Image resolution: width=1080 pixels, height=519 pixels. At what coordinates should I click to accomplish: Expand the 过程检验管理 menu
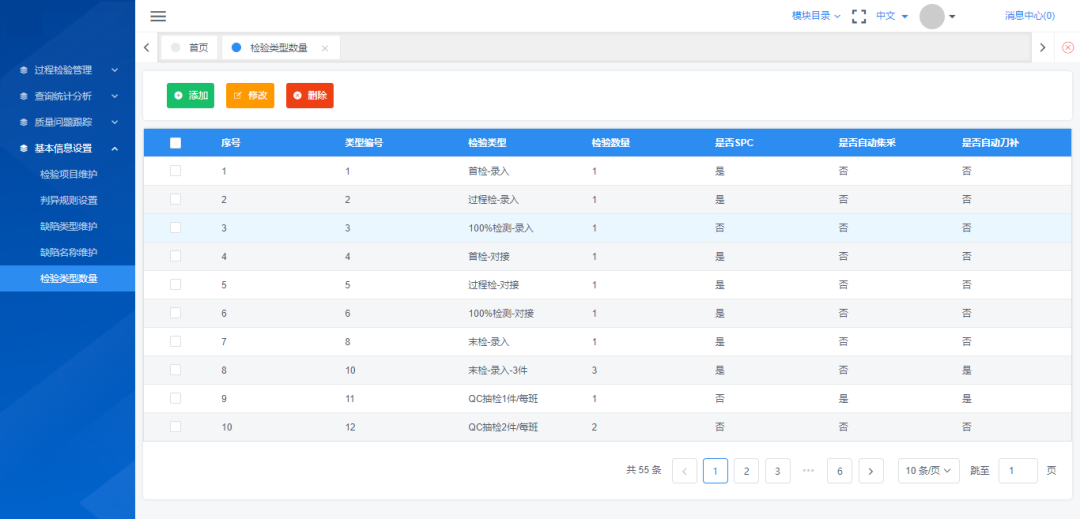coord(115,70)
